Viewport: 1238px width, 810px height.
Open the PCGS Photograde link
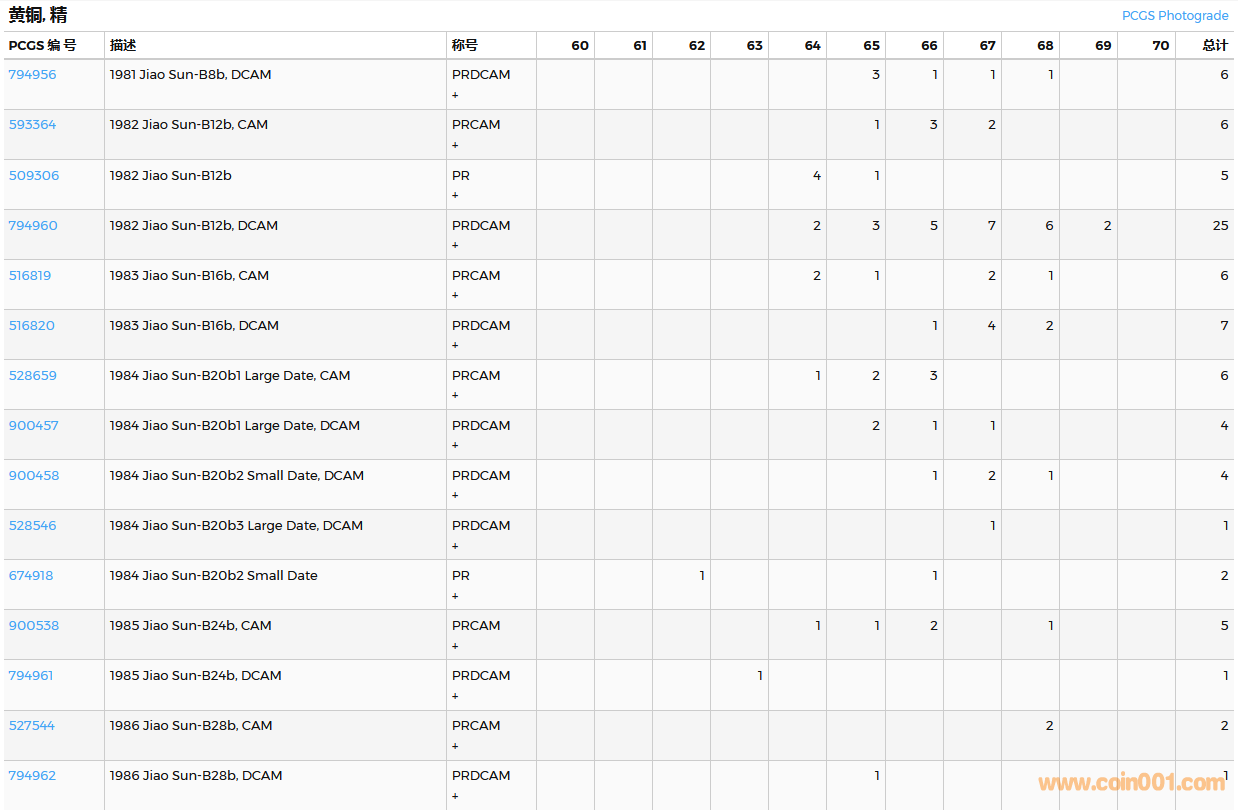pyautogui.click(x=1175, y=16)
